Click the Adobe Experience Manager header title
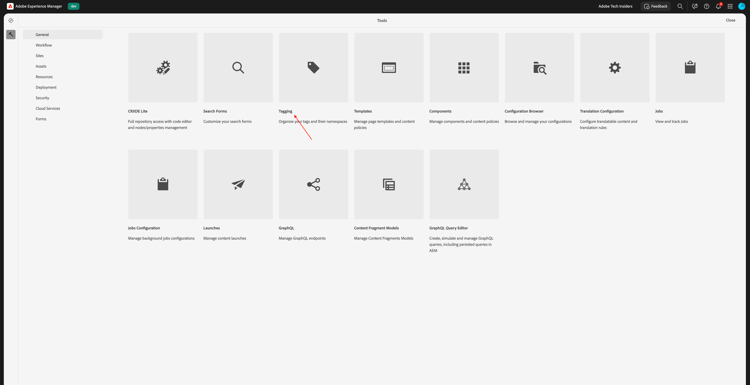The image size is (750, 385). point(39,6)
